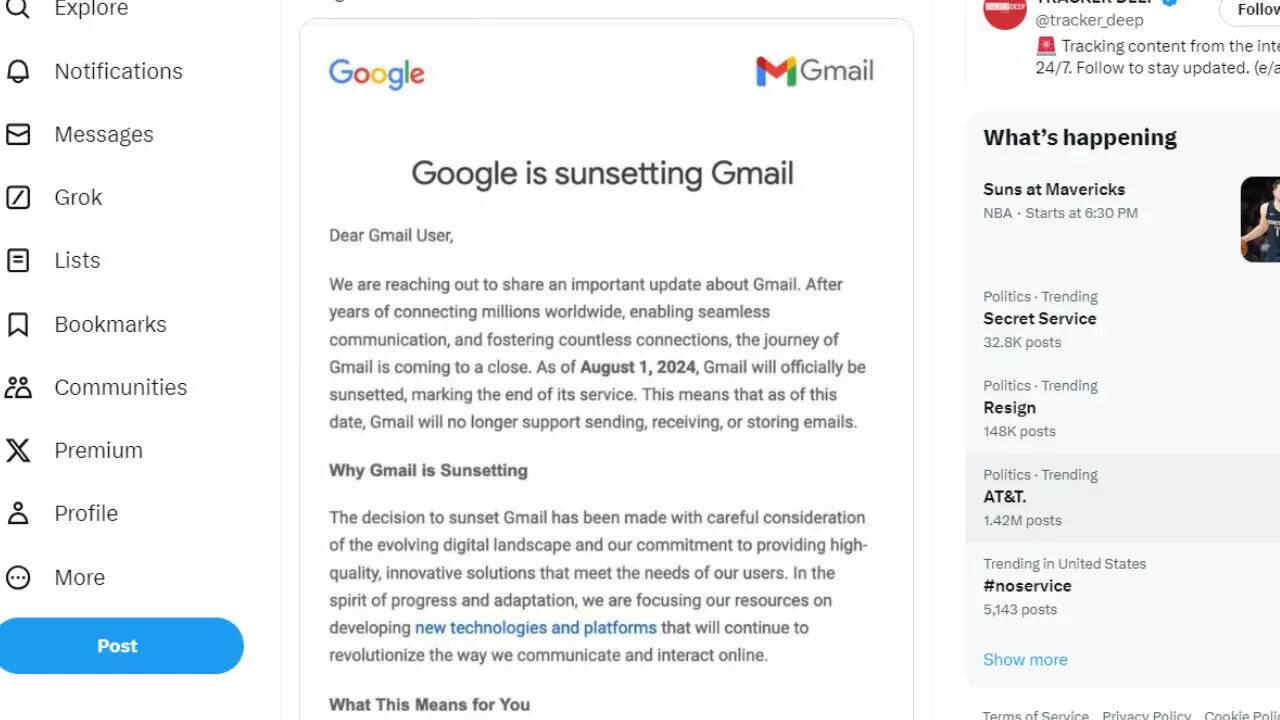Screen dimensions: 1280x720
Task: Select the 'Secret Service' trending topic
Action: [x=1039, y=318]
